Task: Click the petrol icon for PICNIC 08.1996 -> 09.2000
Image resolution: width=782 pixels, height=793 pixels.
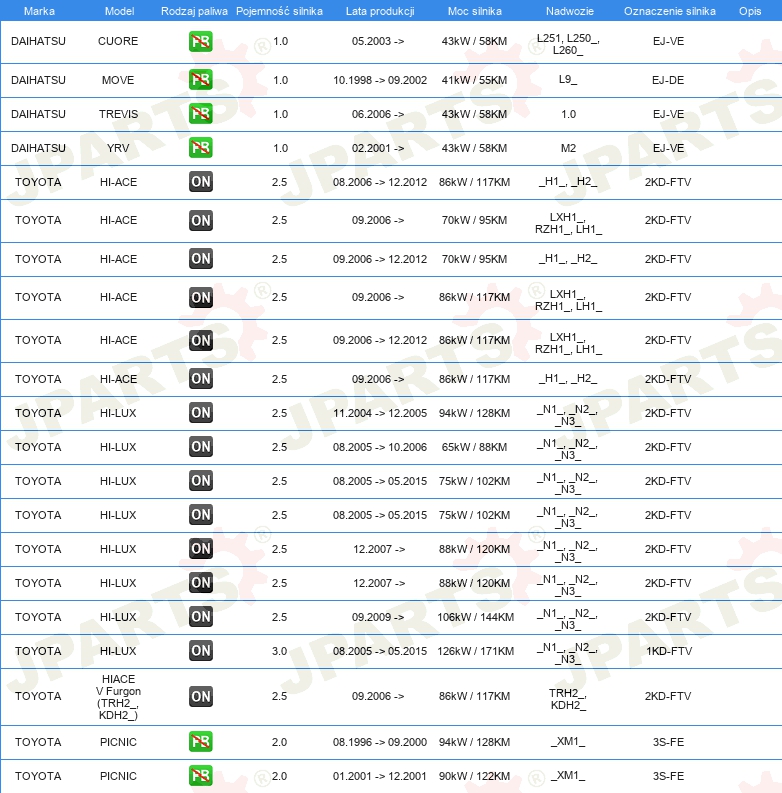Action: coord(201,741)
